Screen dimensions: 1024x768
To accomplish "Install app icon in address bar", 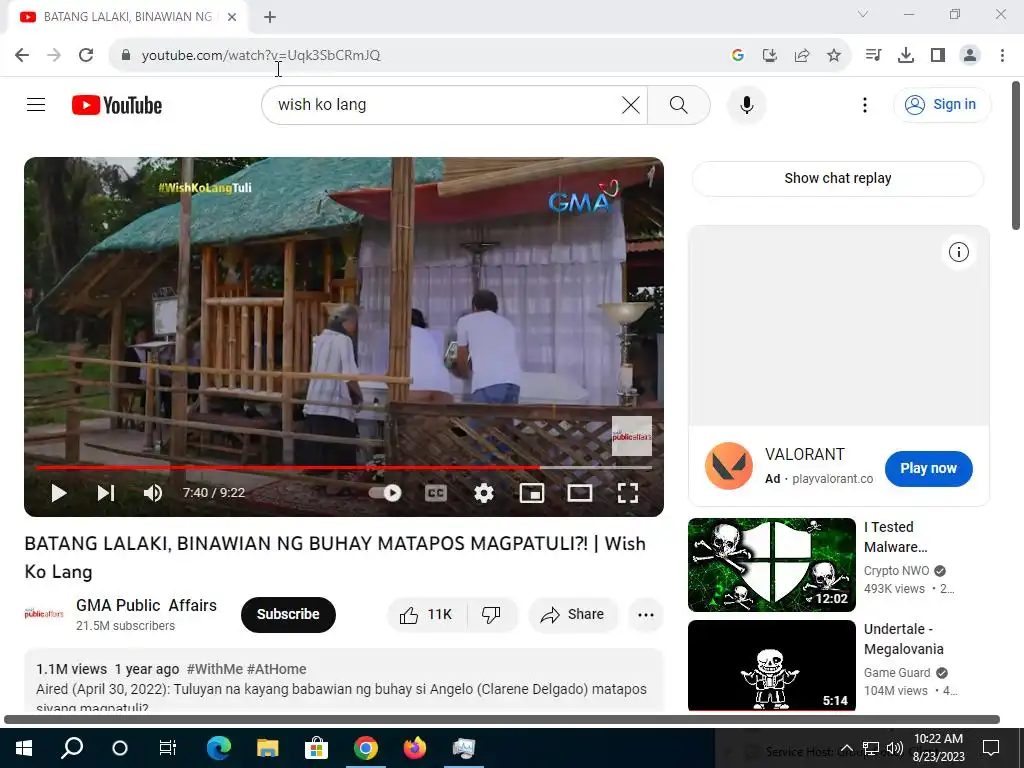I will tap(770, 55).
